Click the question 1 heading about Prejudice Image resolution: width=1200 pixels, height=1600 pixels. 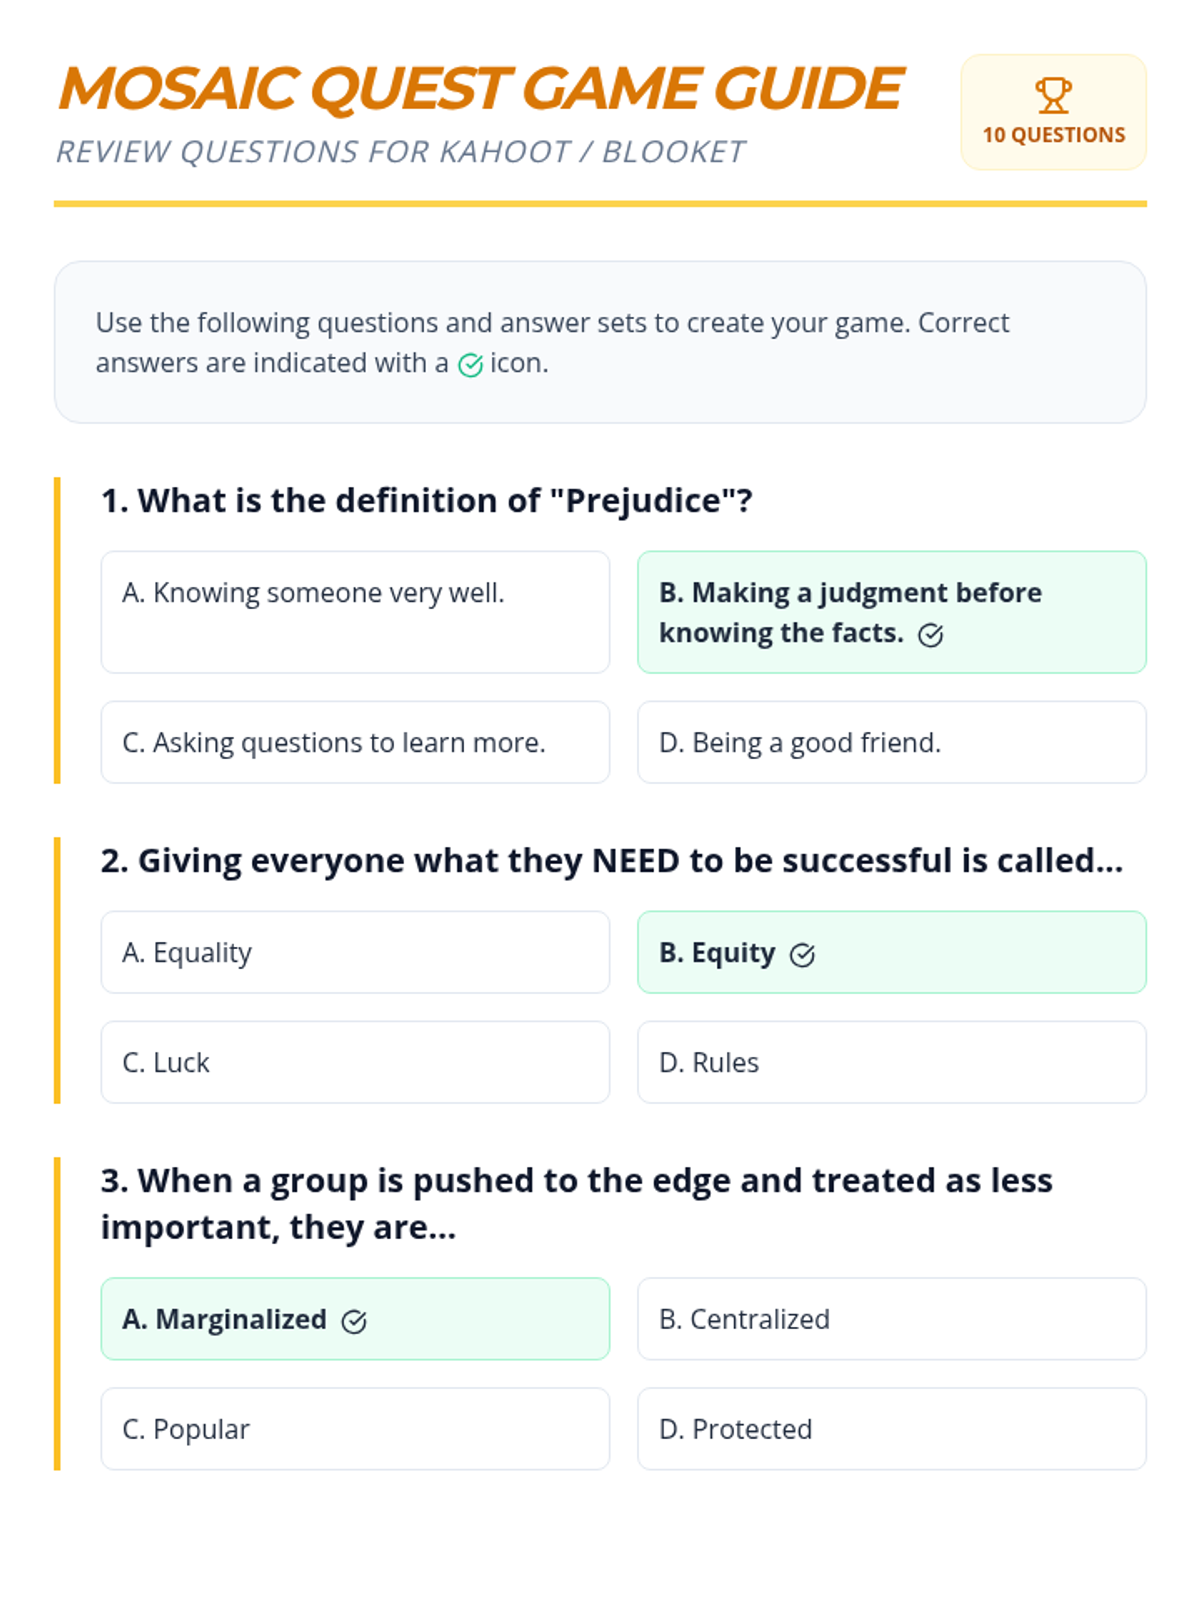(426, 500)
